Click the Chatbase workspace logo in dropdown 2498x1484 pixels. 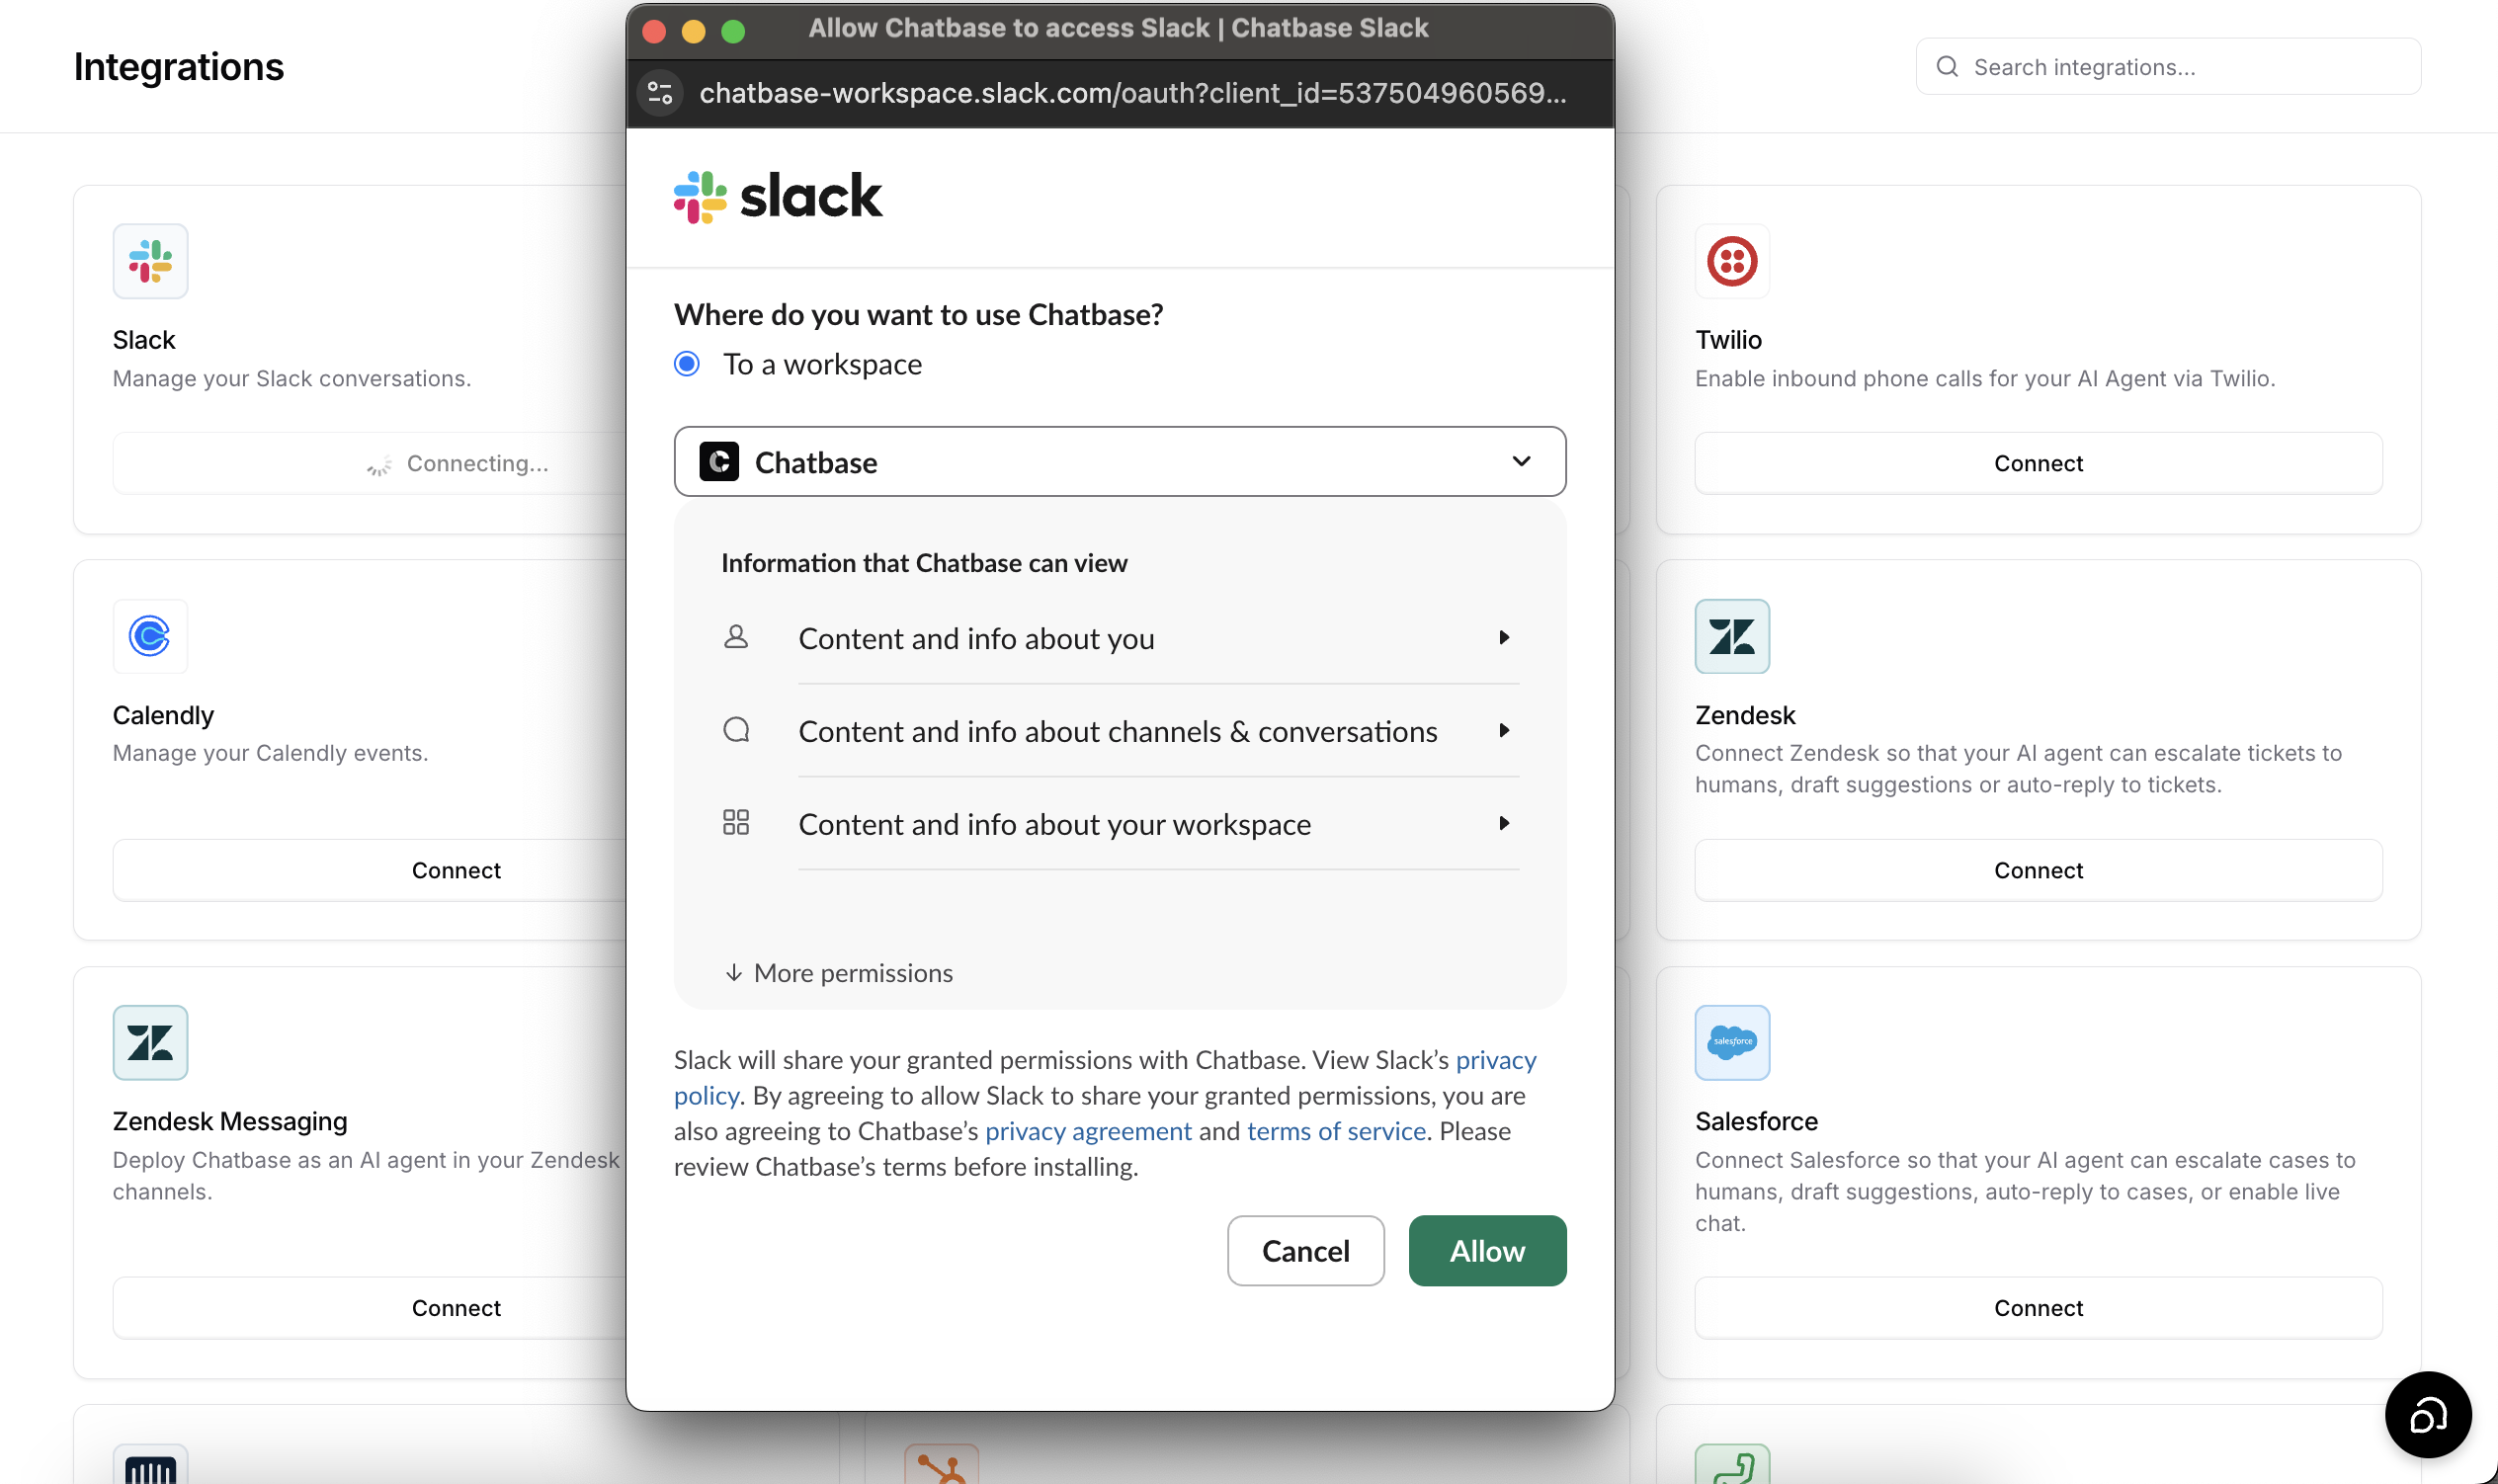pos(719,462)
